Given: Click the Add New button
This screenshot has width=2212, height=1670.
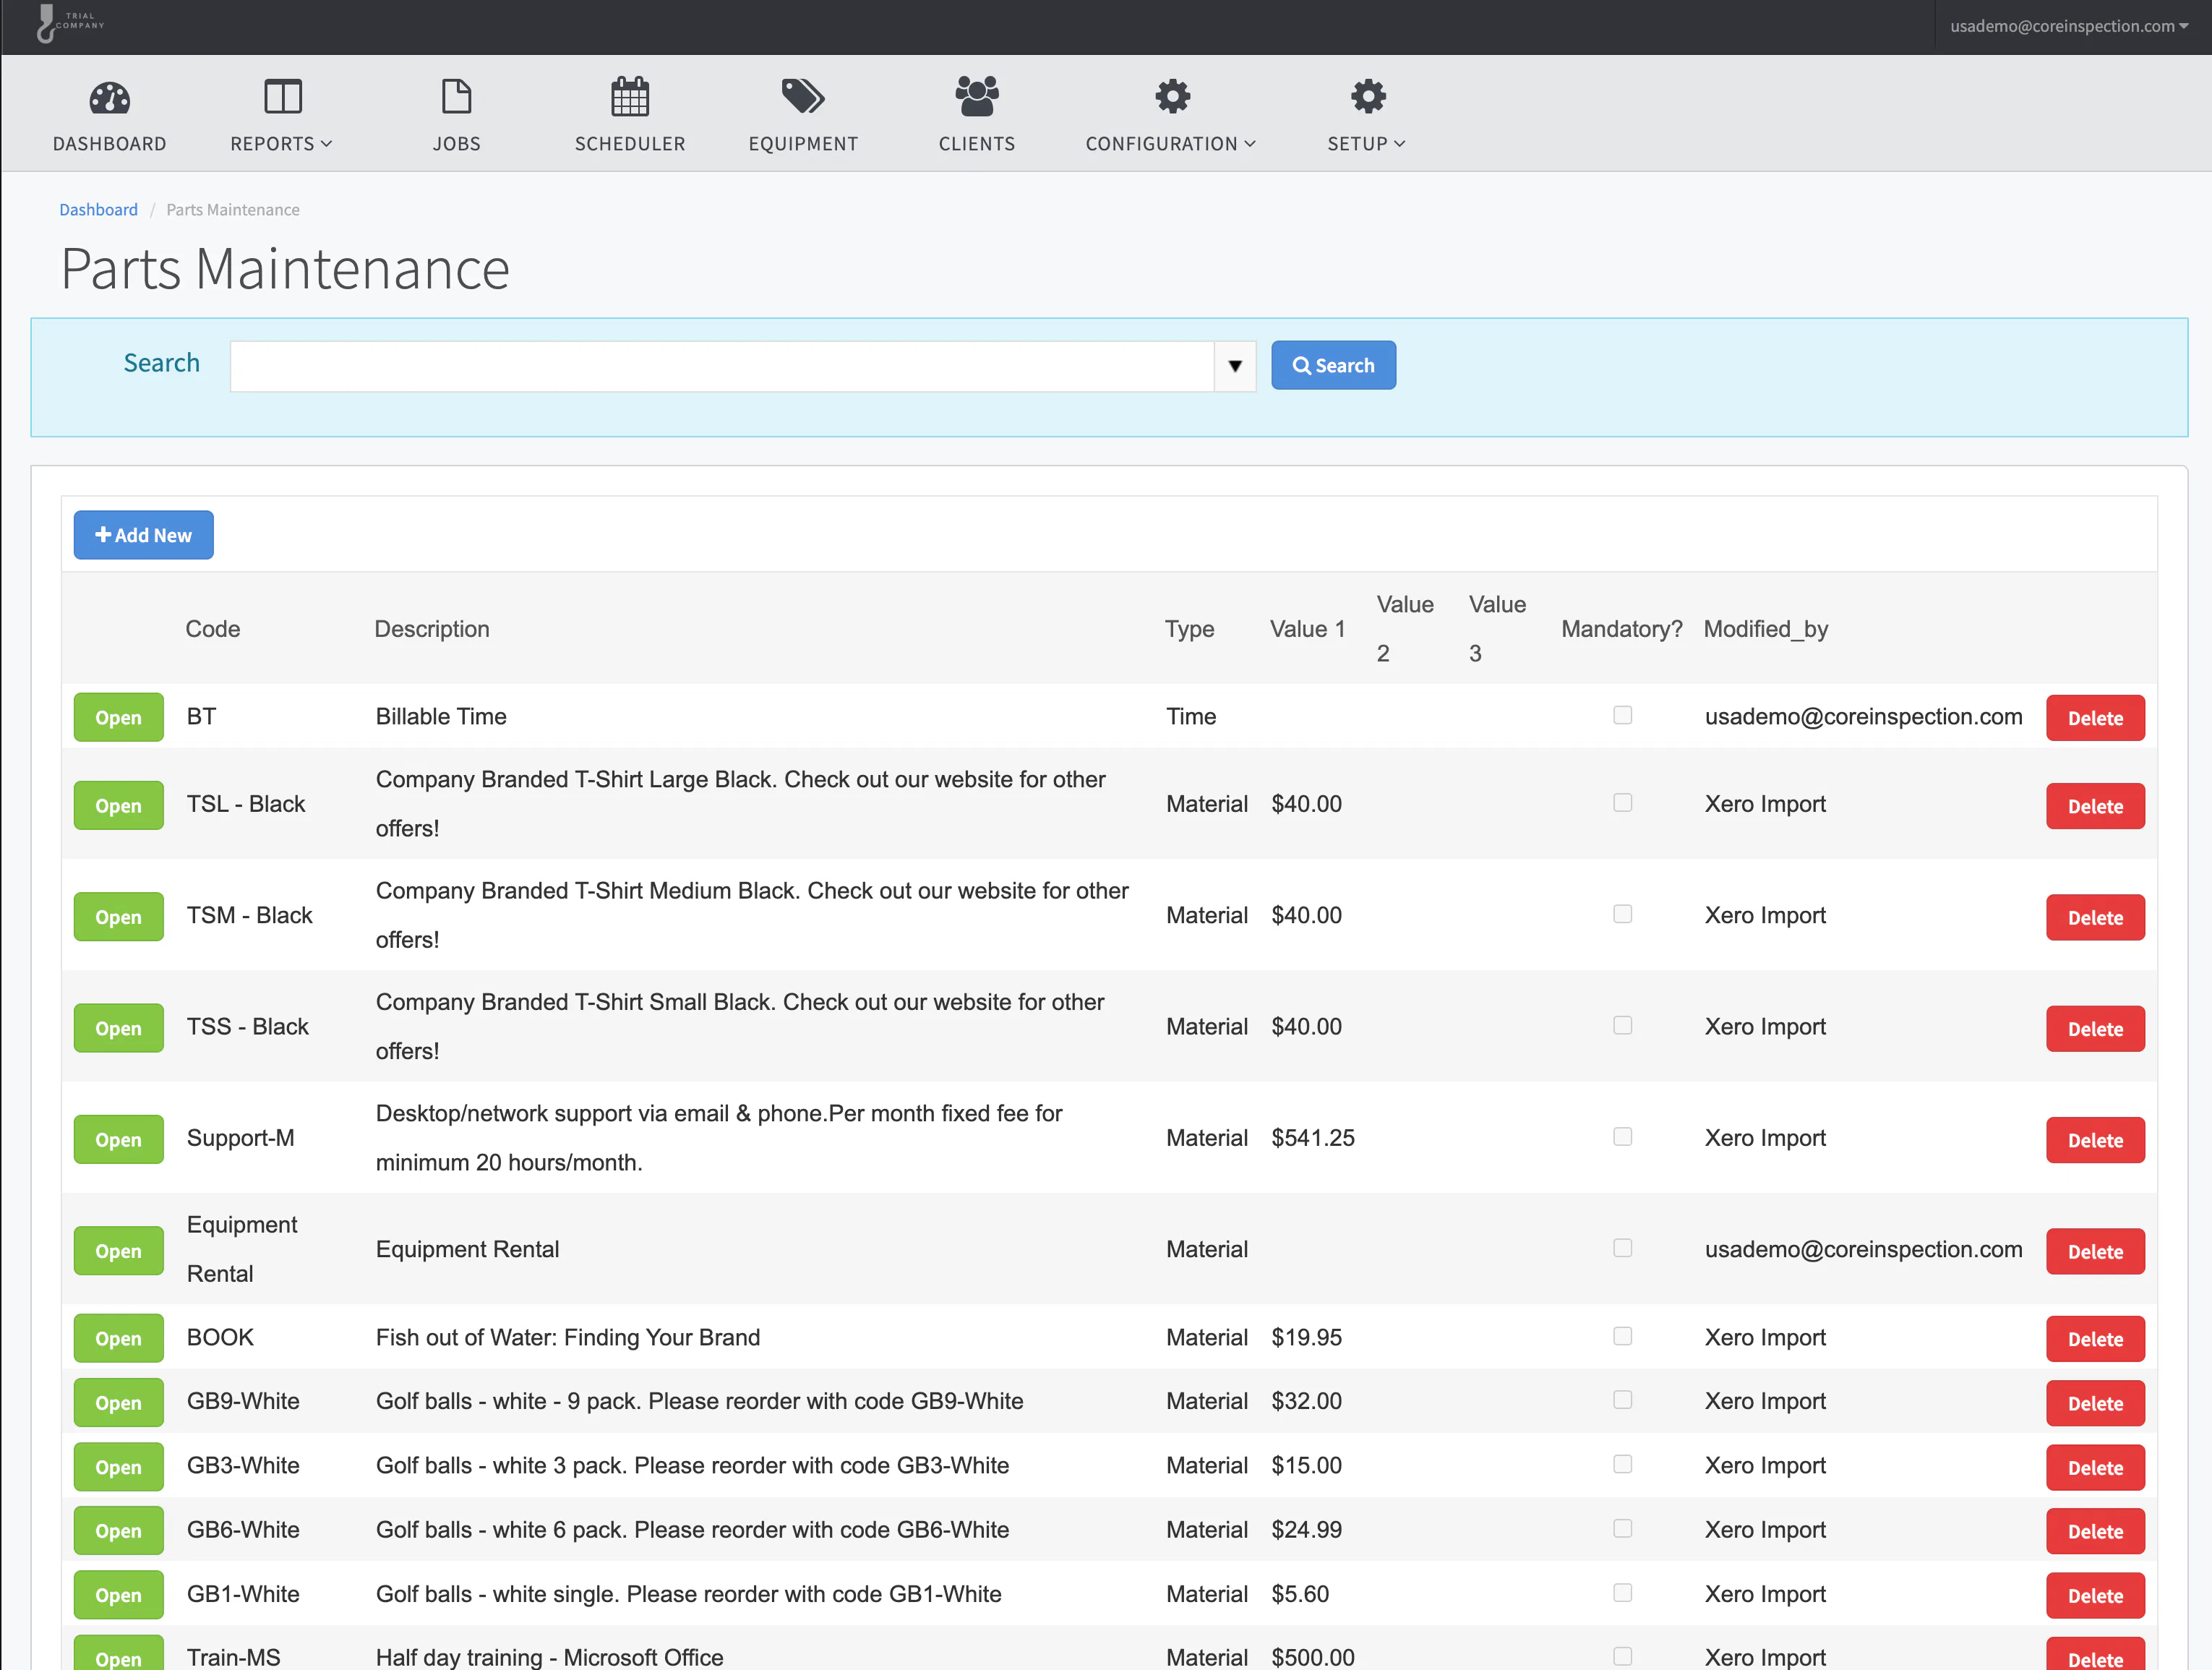Looking at the screenshot, I should pyautogui.click(x=143, y=535).
